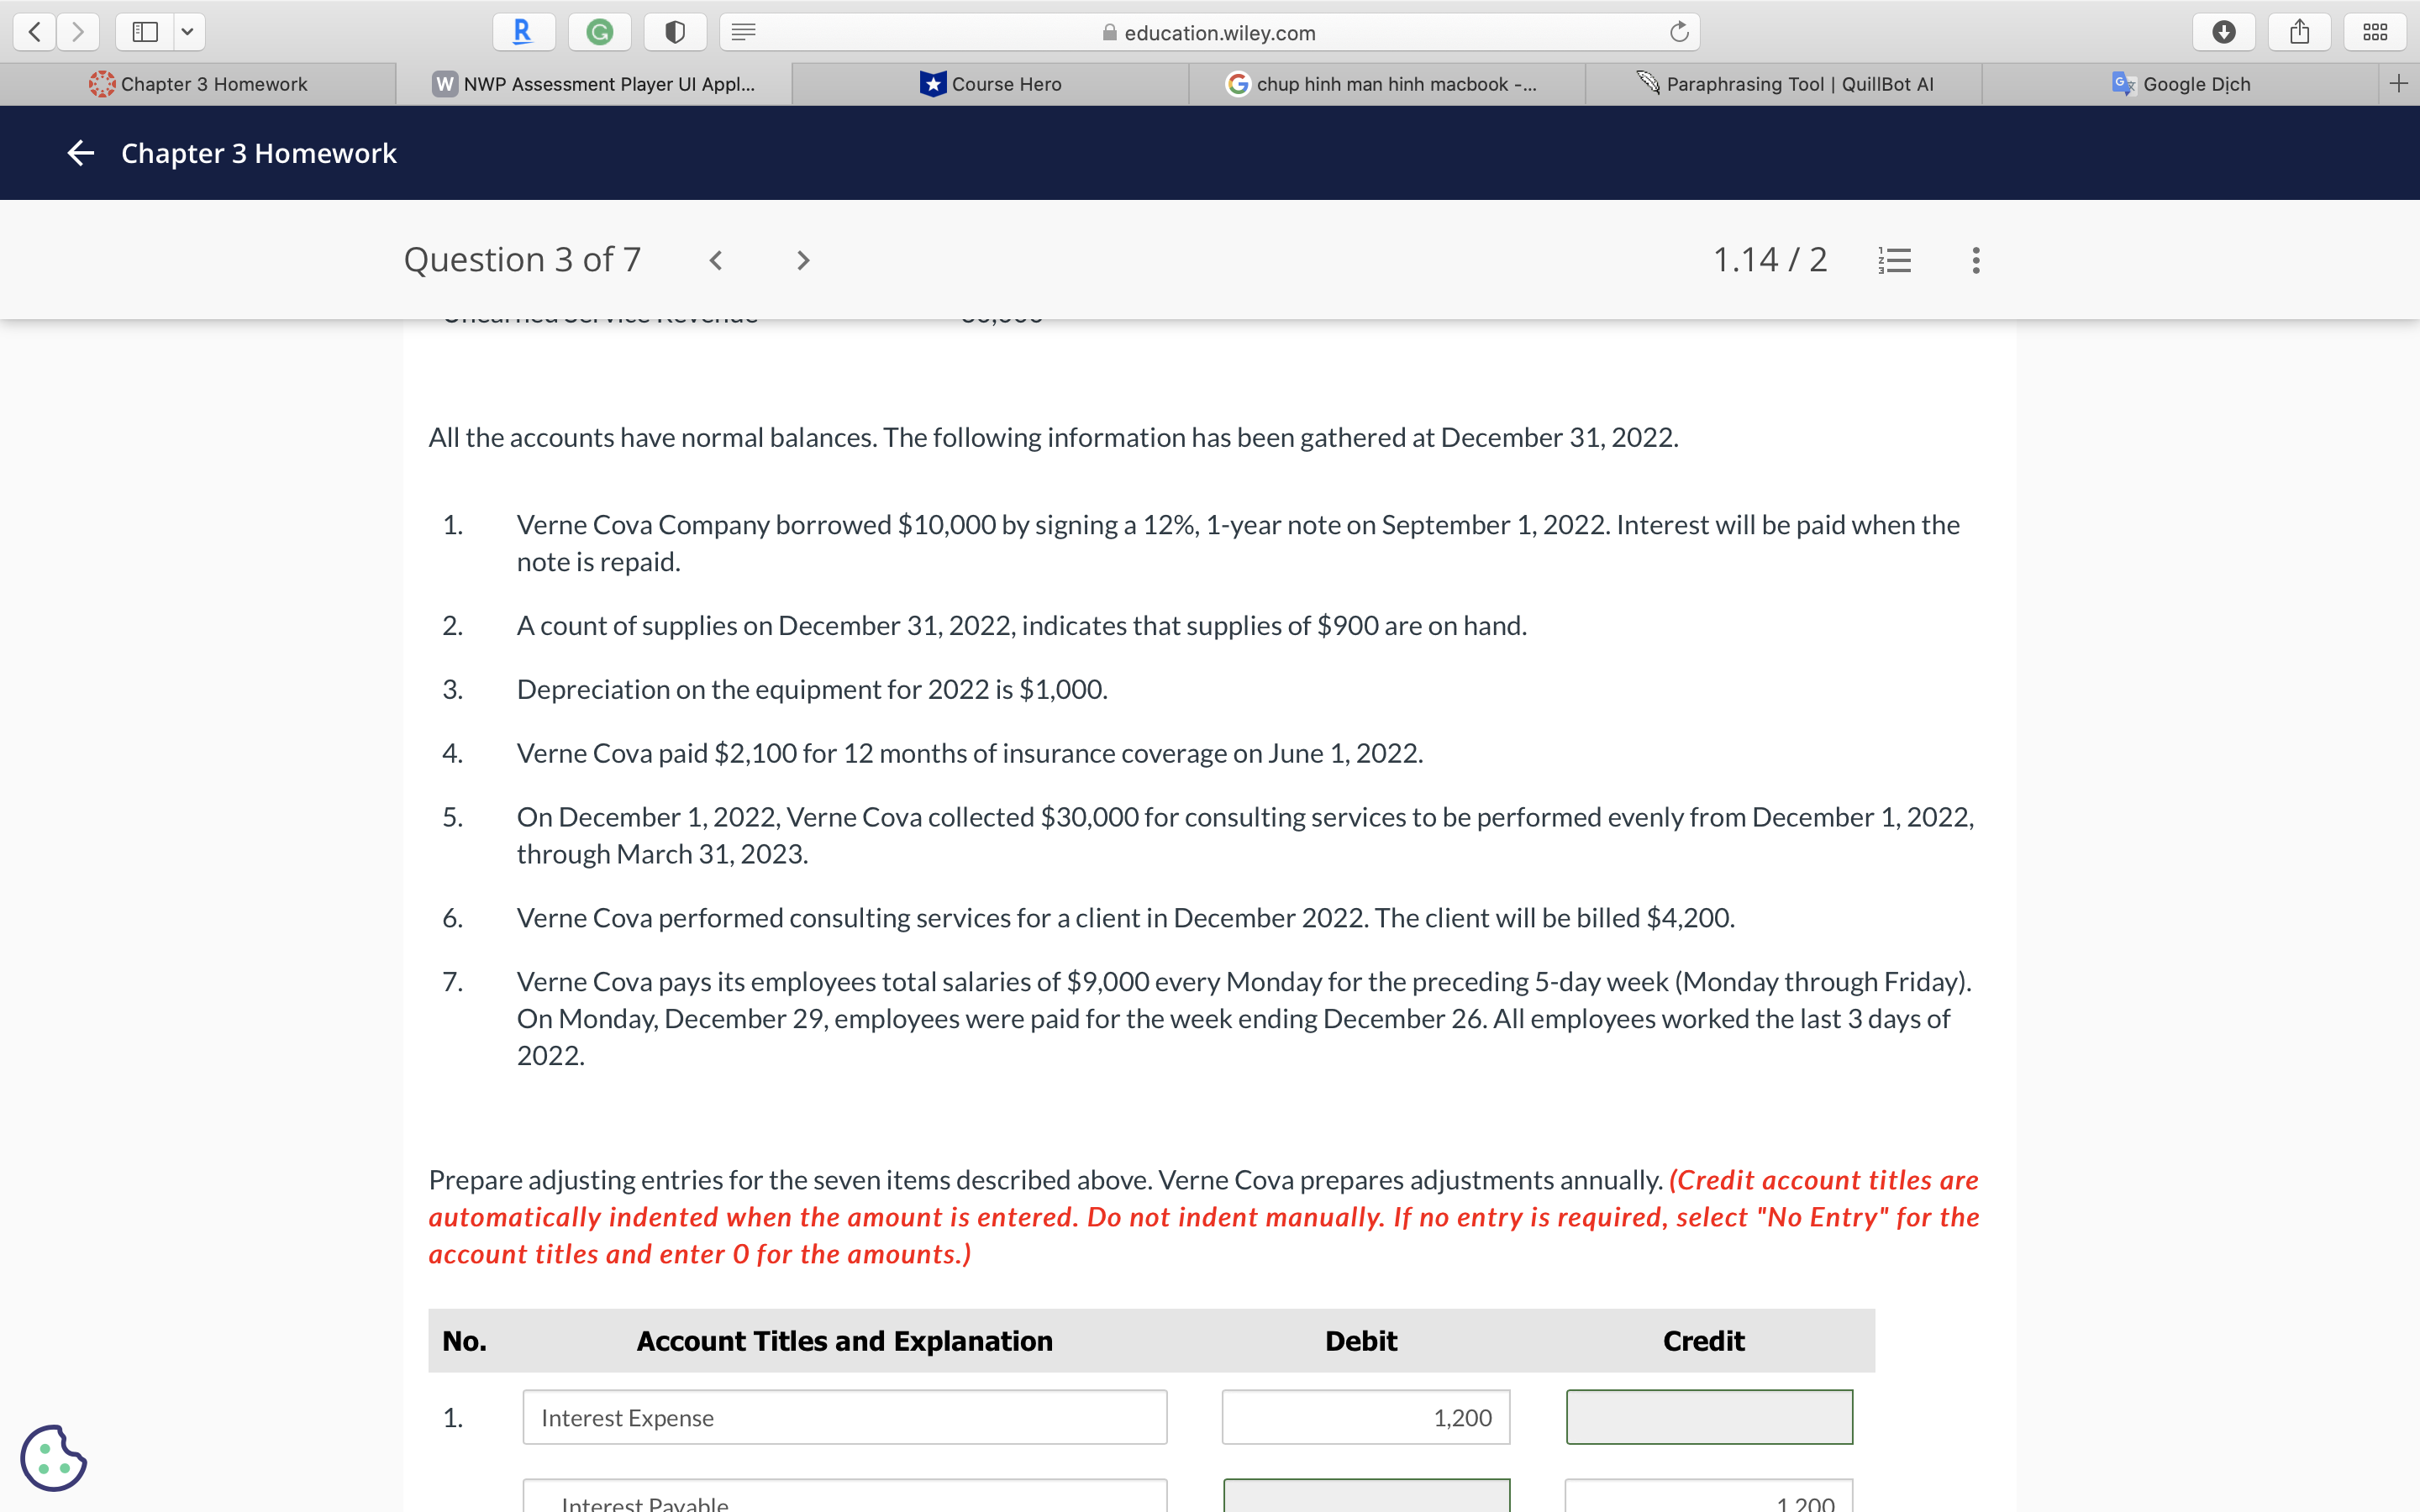Click the previous question chevron

click(716, 260)
